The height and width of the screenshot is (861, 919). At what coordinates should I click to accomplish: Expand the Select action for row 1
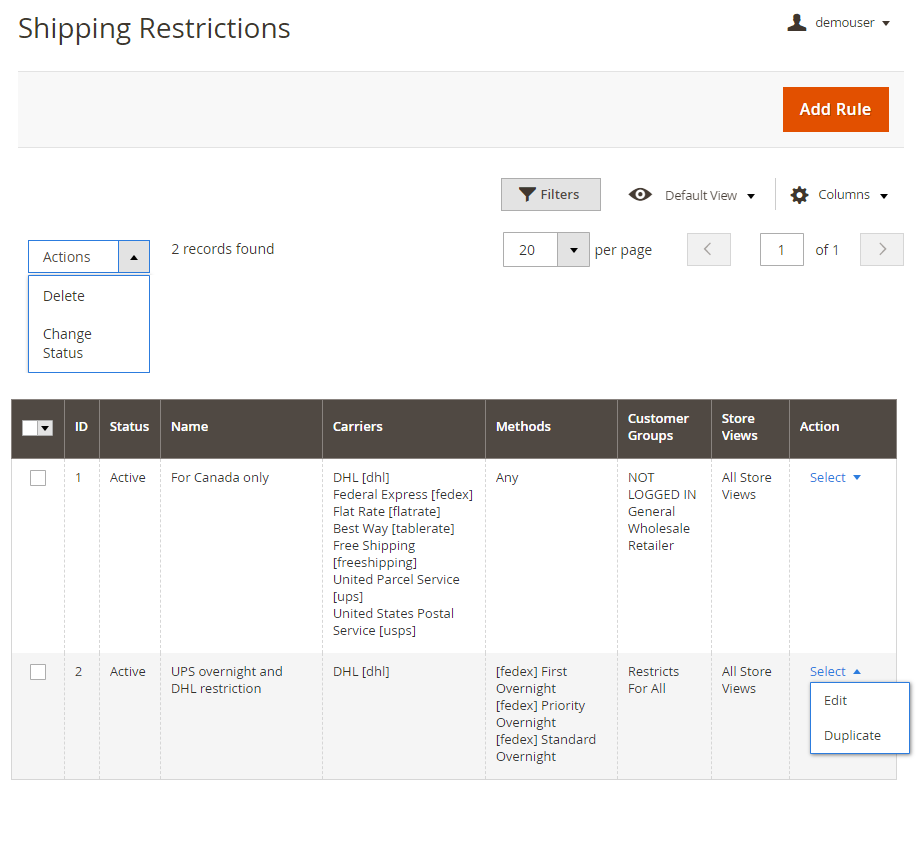pyautogui.click(x=835, y=478)
